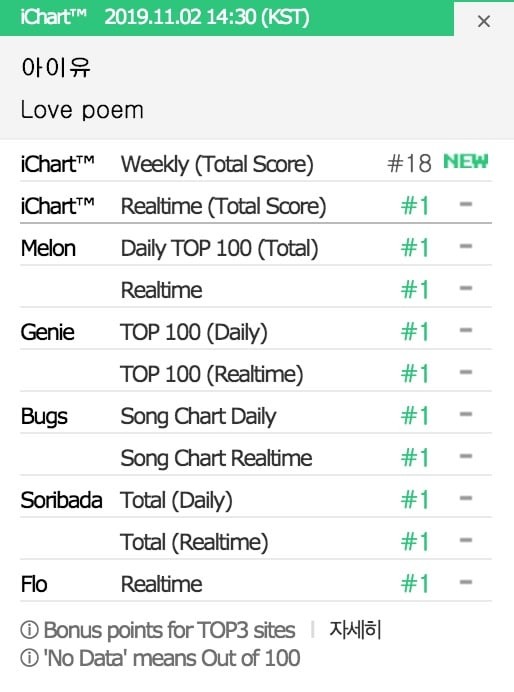Click the info icon beside Bonus points
Viewport: 514px width, 692px height.
tap(30, 630)
